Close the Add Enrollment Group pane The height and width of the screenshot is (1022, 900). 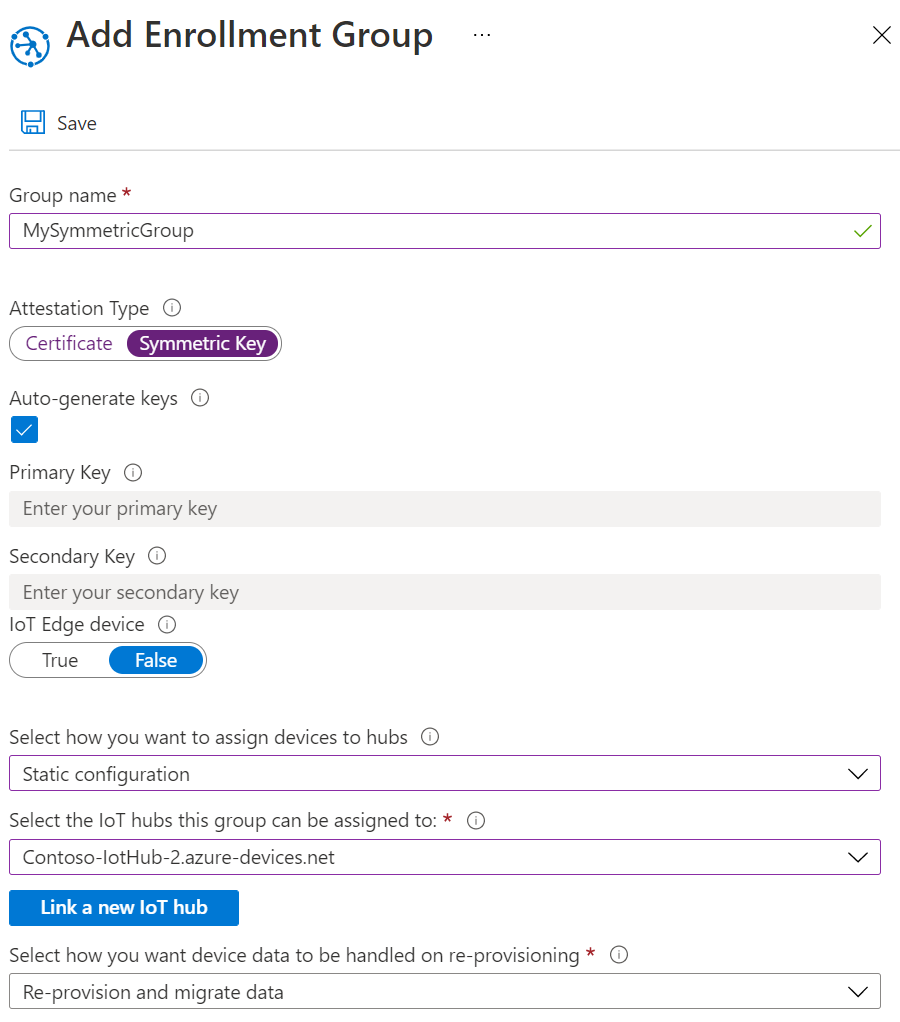[881, 36]
